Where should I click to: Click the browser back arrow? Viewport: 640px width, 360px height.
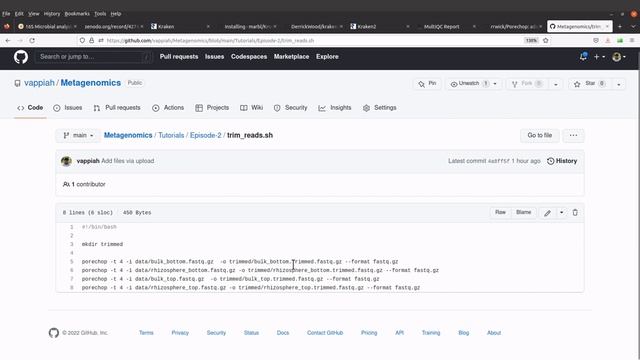8,40
